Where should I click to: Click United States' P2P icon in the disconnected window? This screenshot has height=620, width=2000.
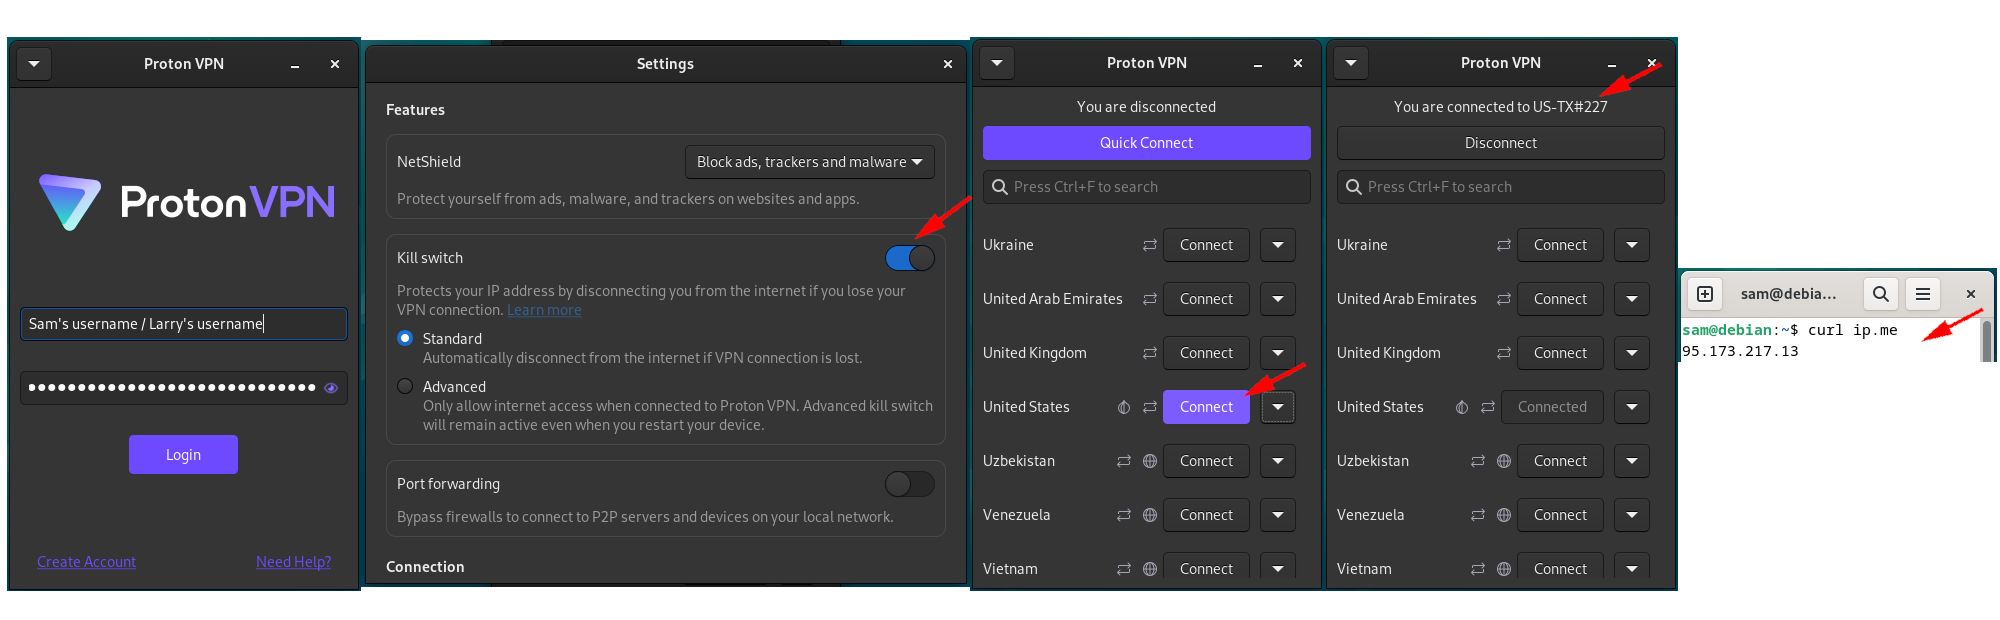click(x=1150, y=407)
